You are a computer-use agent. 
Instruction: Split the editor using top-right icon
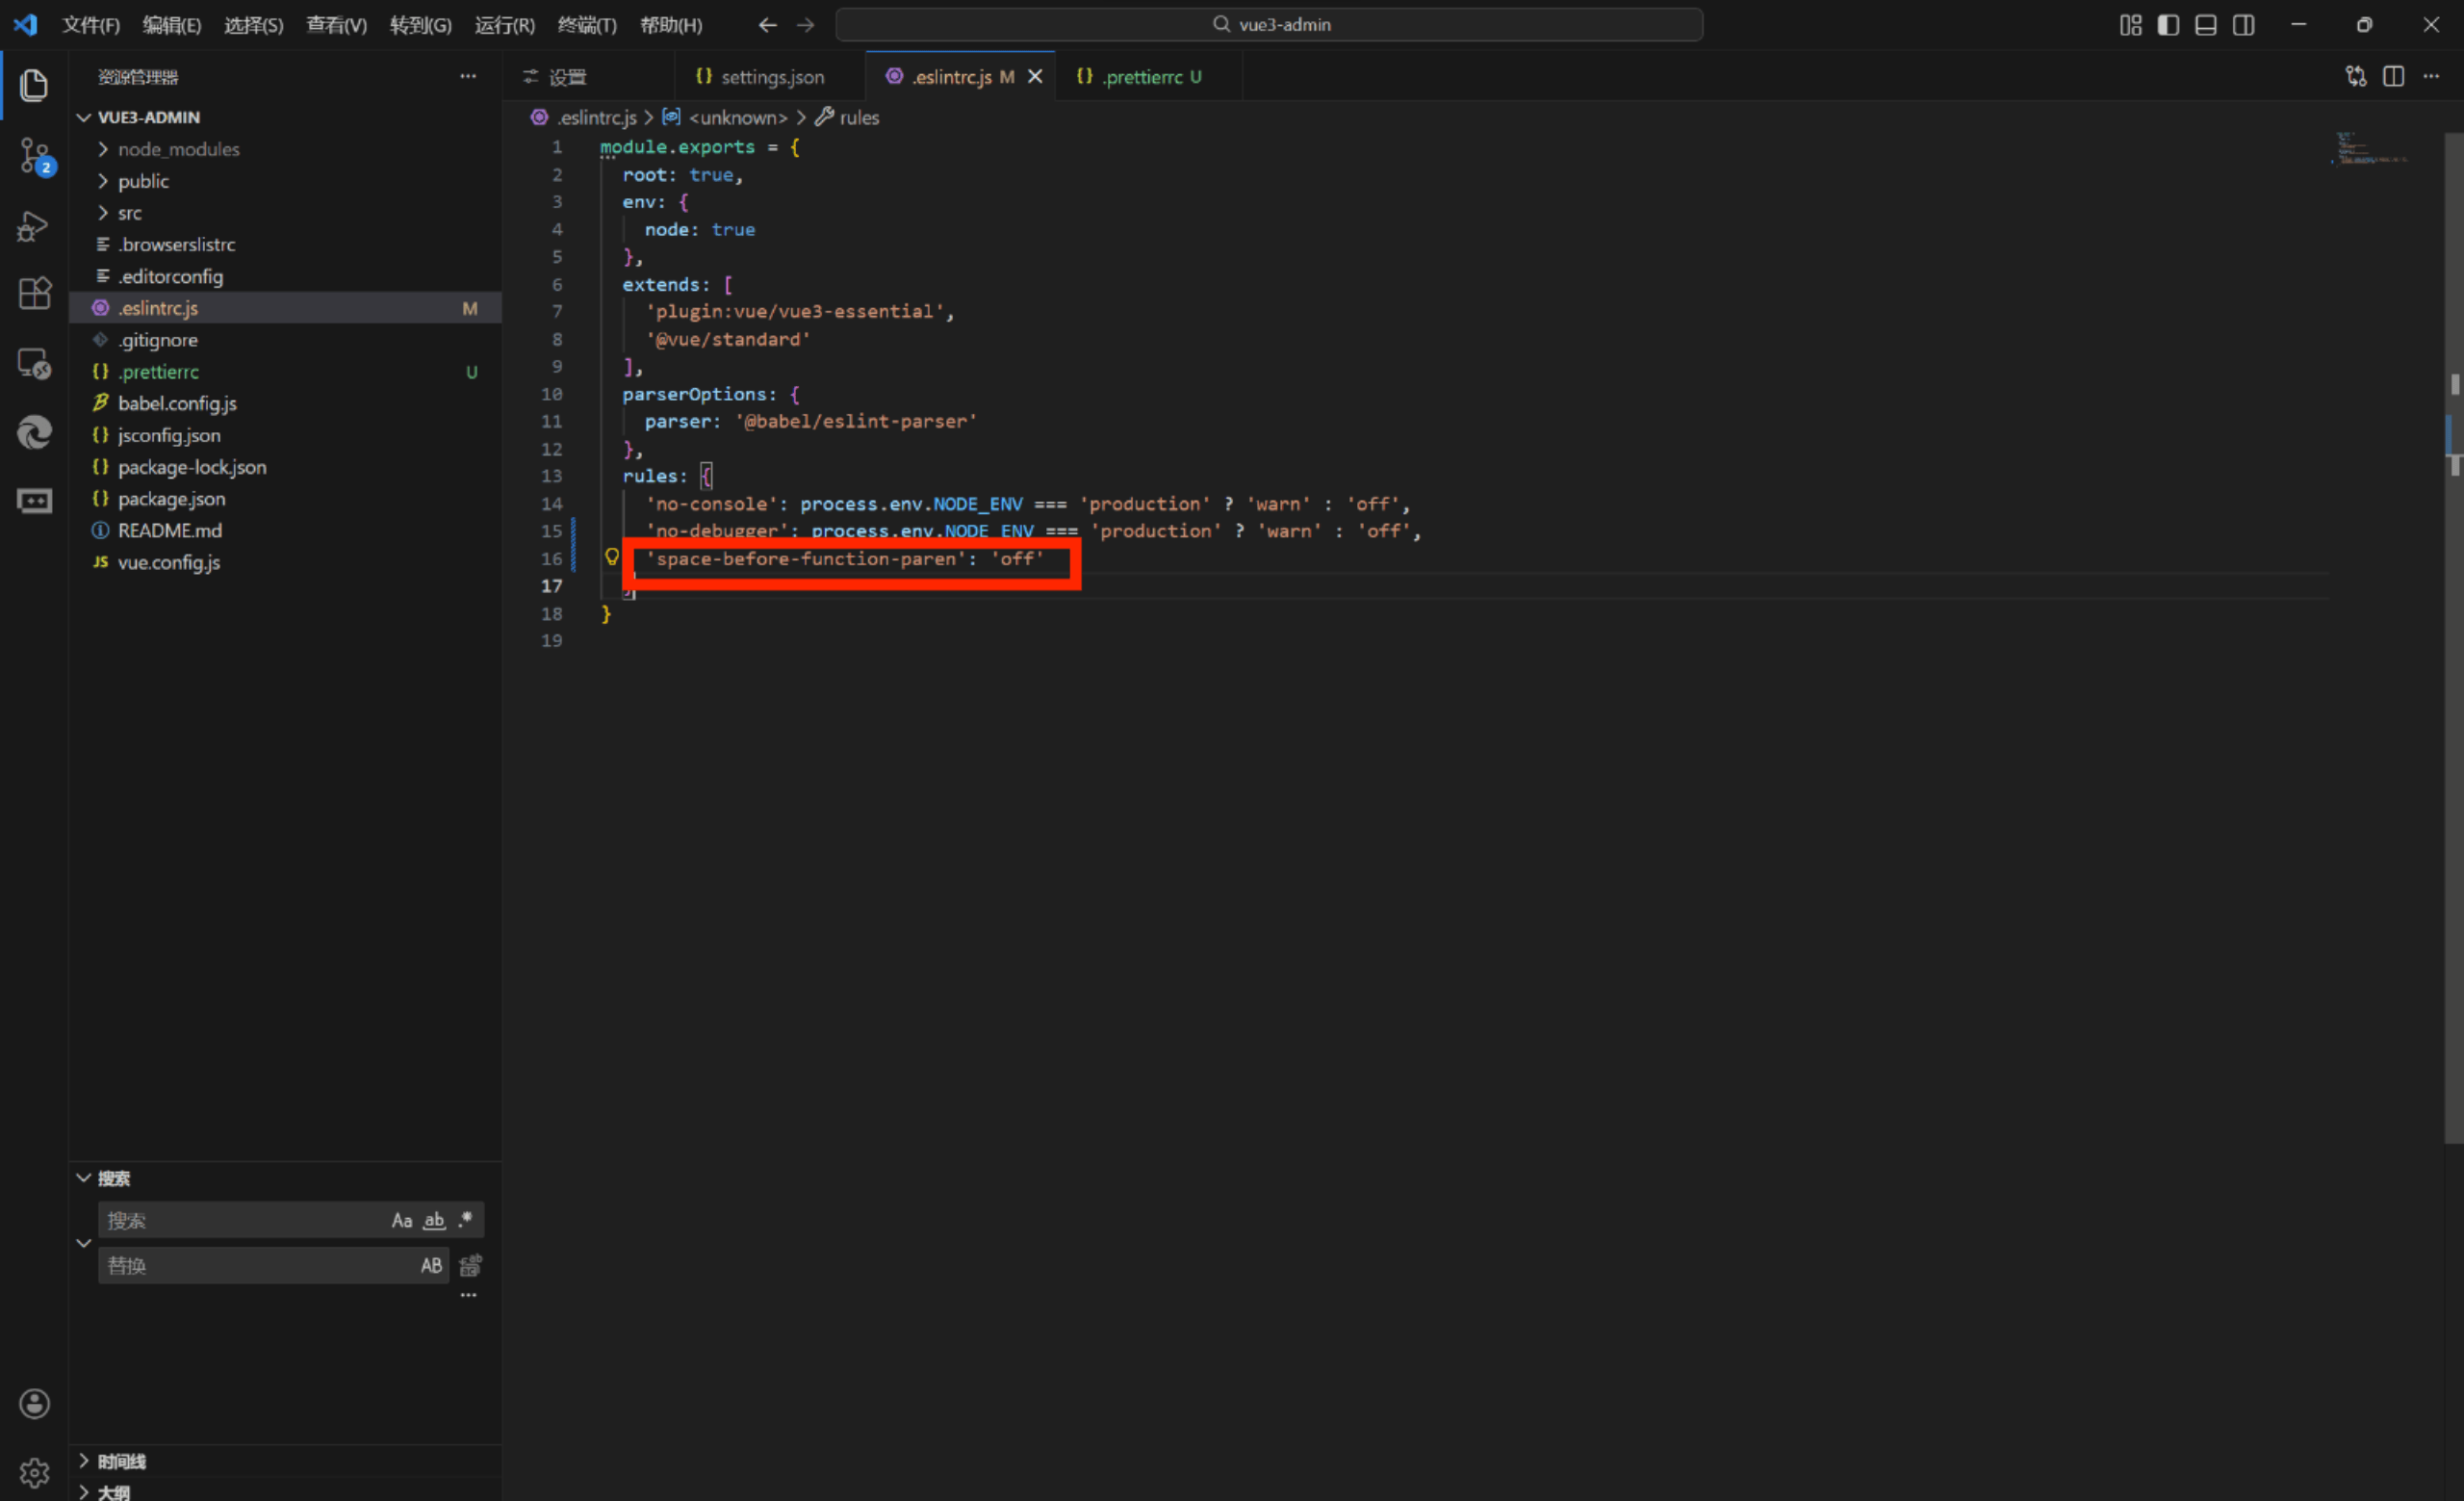coord(2394,76)
